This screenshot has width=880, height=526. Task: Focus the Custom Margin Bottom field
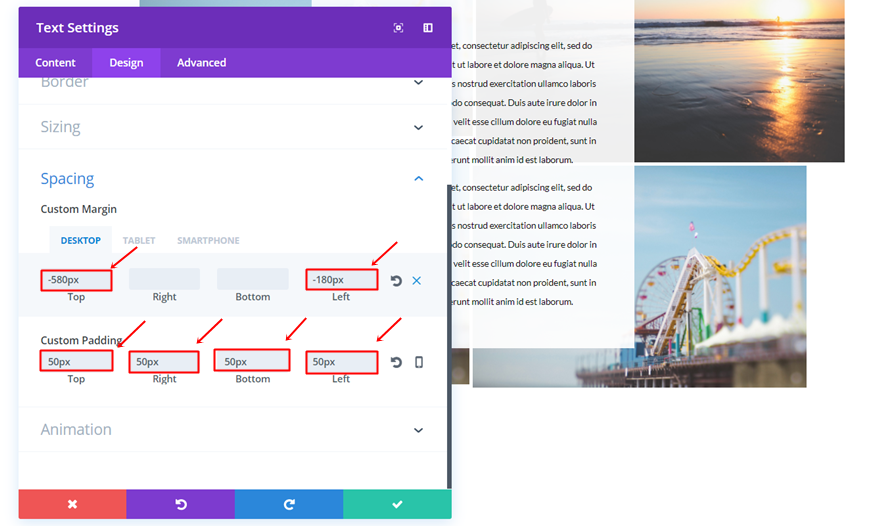tap(253, 279)
